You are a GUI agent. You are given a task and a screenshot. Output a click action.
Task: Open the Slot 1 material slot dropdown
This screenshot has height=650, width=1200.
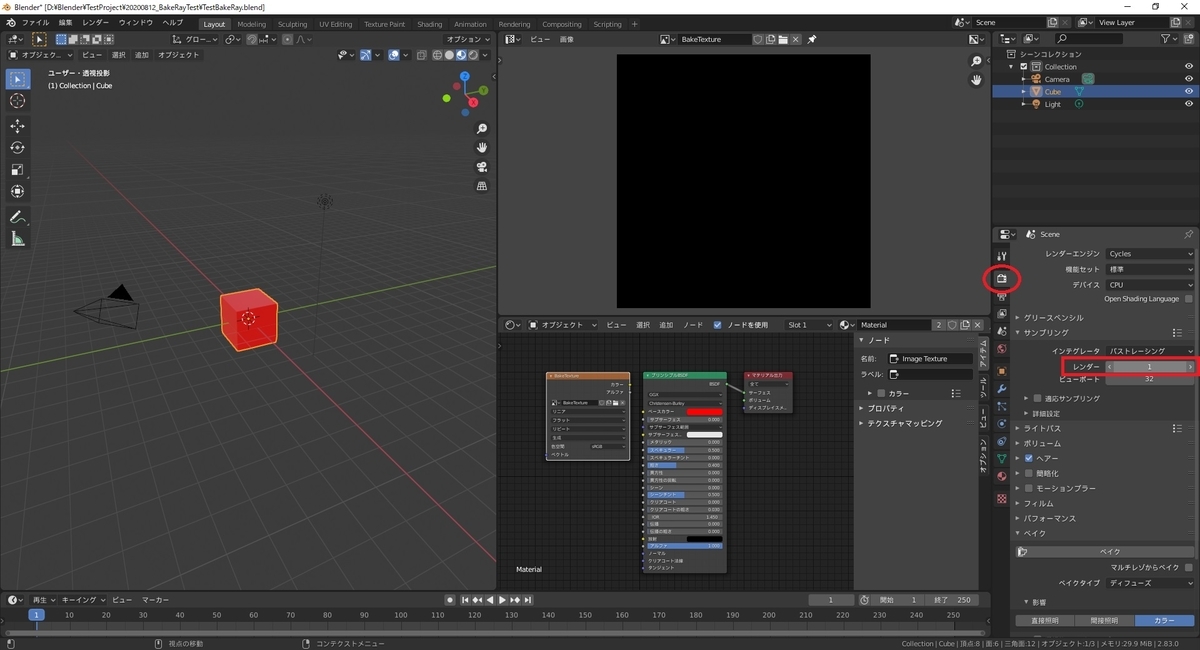coord(809,325)
